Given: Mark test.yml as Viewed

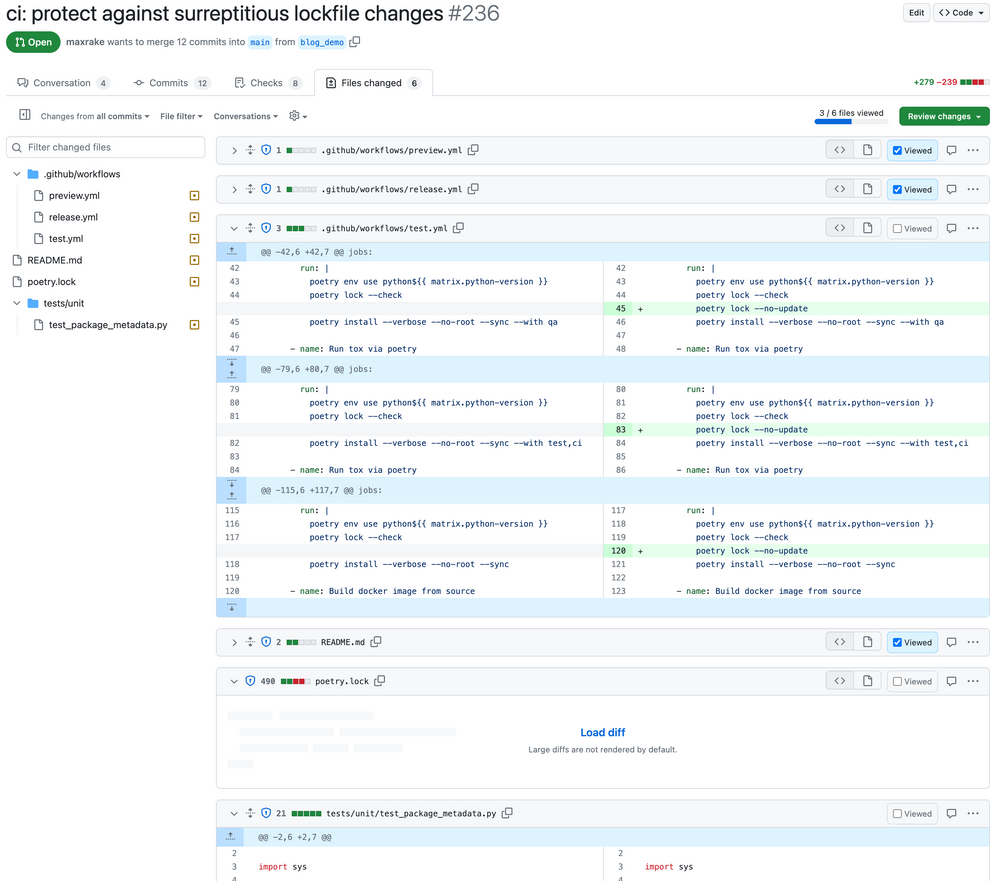Looking at the screenshot, I should [911, 228].
